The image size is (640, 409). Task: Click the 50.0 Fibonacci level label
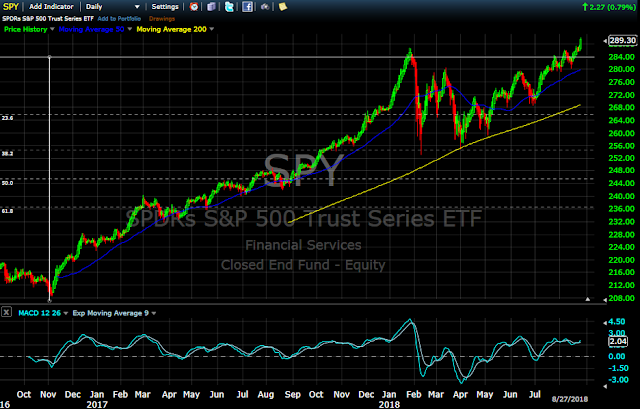[x=7, y=183]
